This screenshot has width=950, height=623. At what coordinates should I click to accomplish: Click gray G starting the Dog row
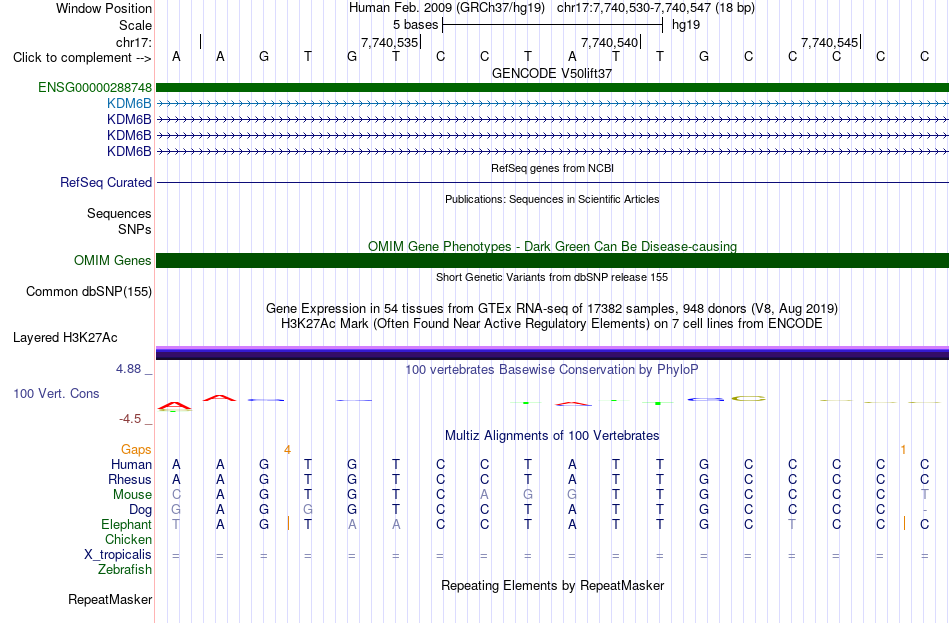[176, 510]
